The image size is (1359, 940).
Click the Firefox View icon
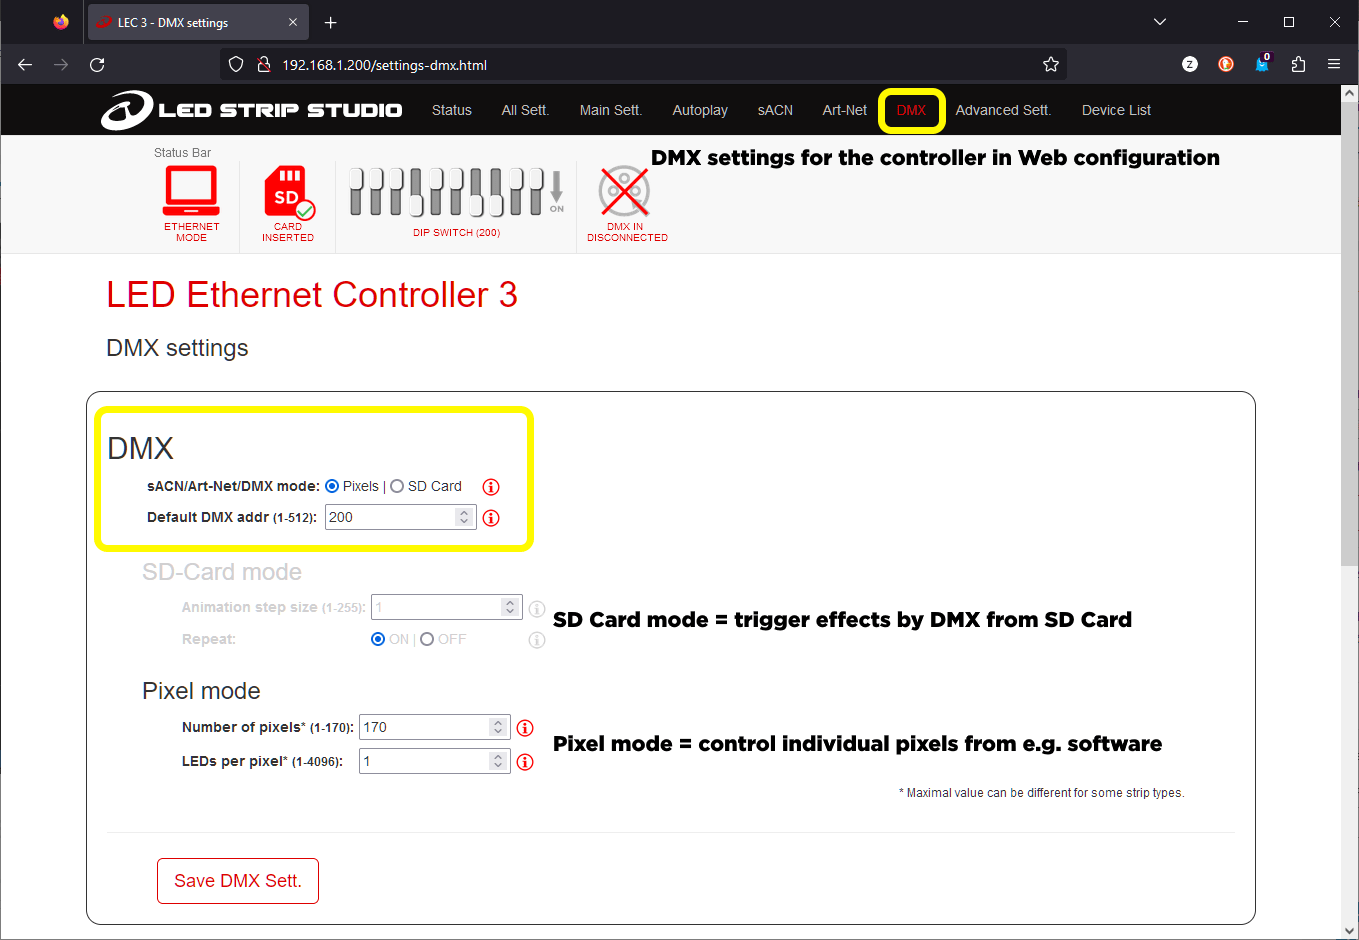tap(61, 22)
